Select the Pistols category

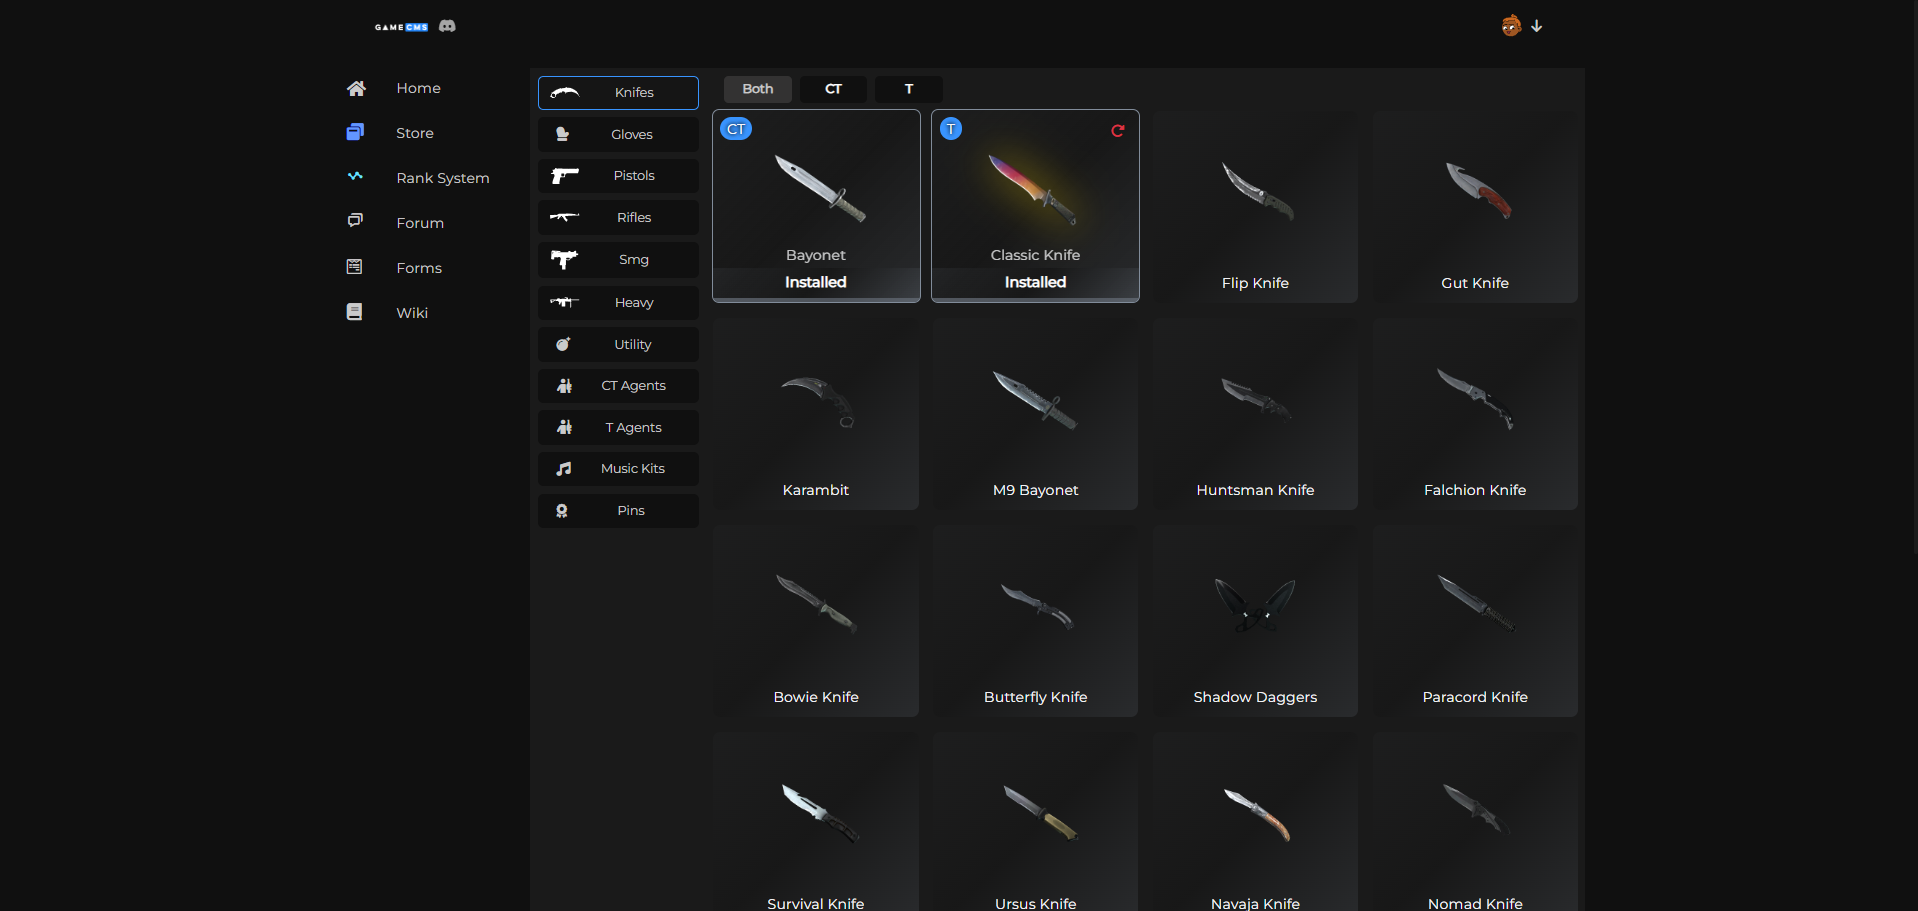(x=618, y=176)
